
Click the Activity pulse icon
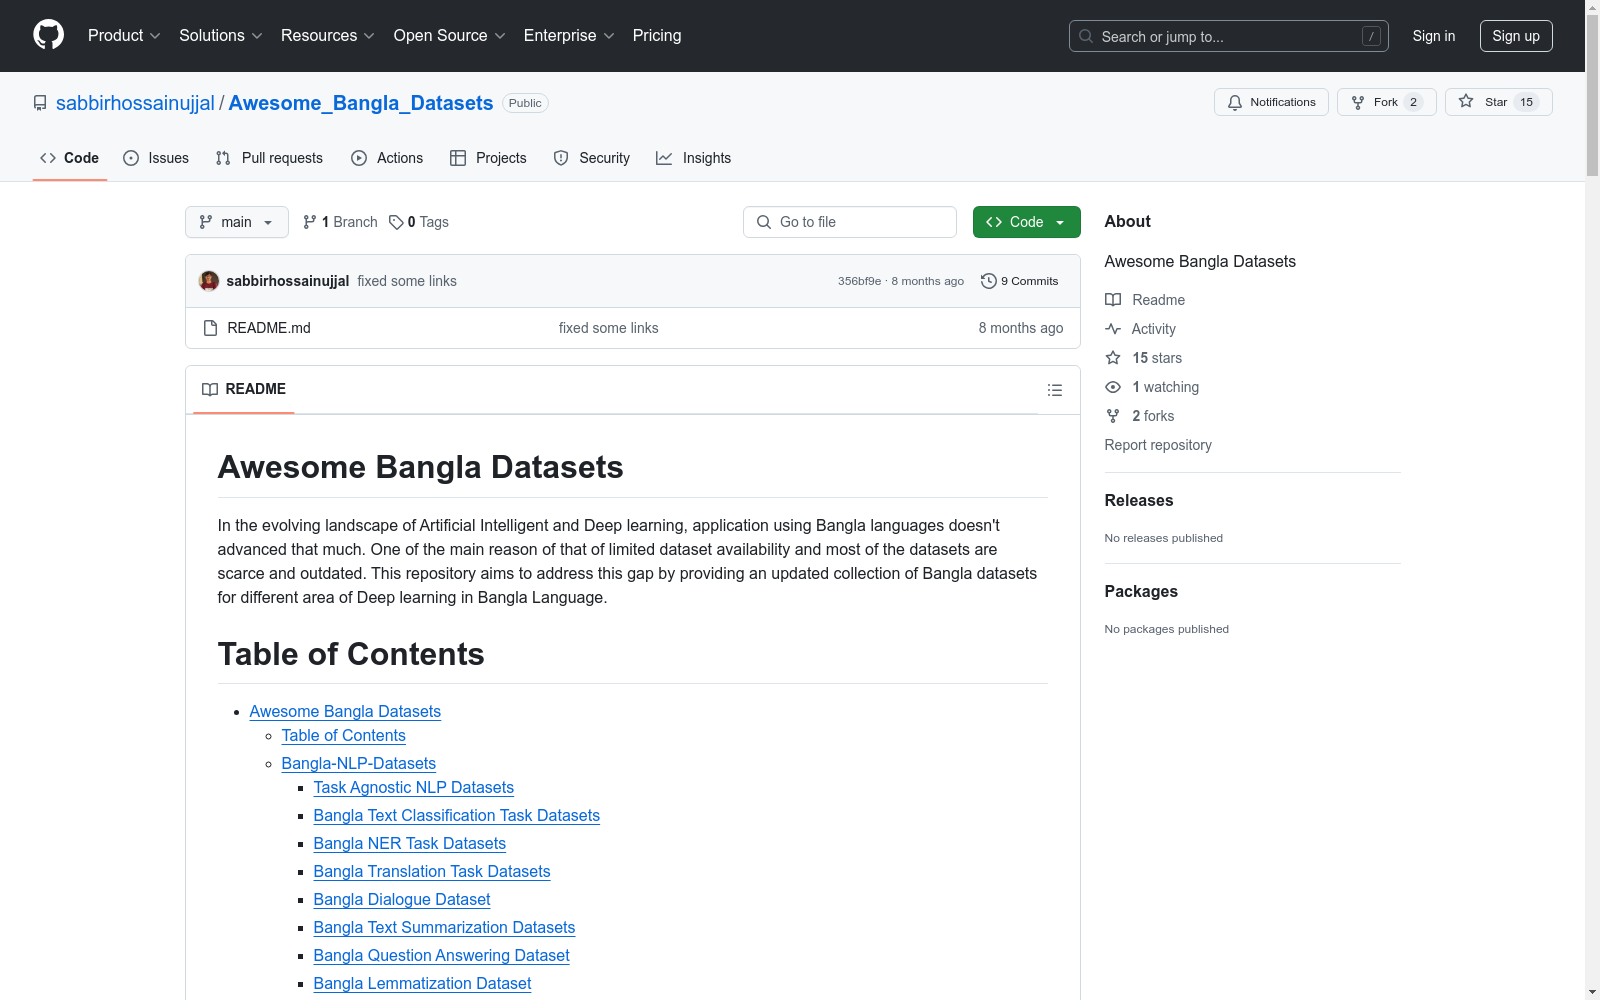click(x=1113, y=329)
